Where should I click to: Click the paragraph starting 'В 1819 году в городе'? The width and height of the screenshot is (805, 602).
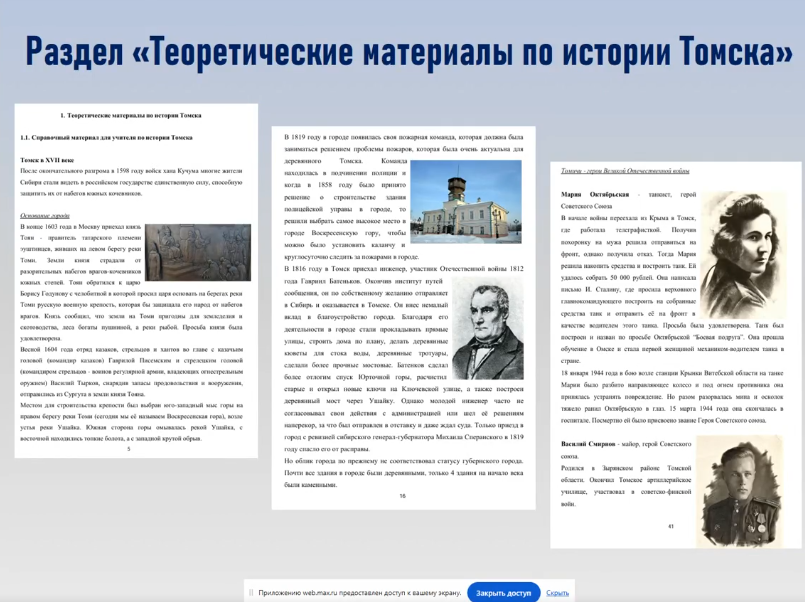click(x=404, y=197)
